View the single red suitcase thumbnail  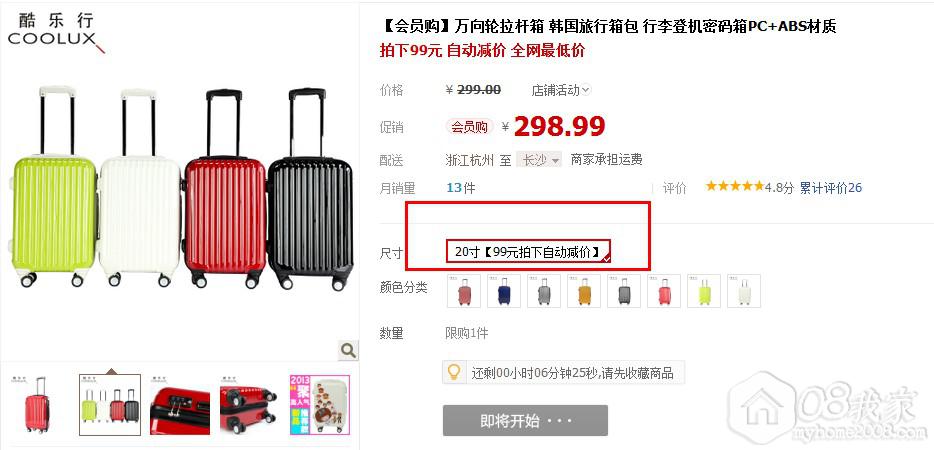(38, 405)
